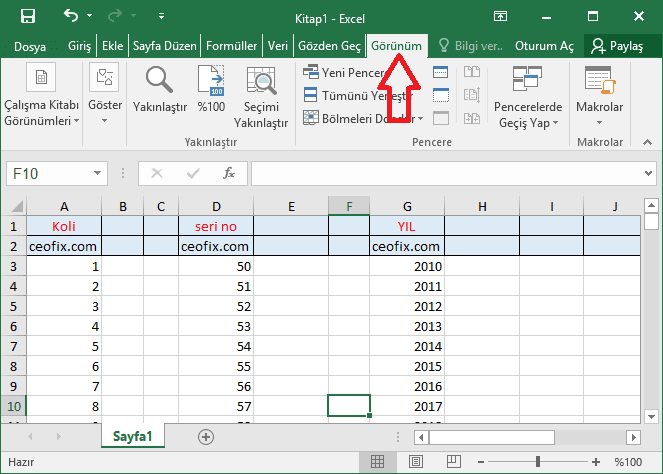Click the Gizle (hide window) icon
This screenshot has height=474, width=663.
tap(441, 95)
